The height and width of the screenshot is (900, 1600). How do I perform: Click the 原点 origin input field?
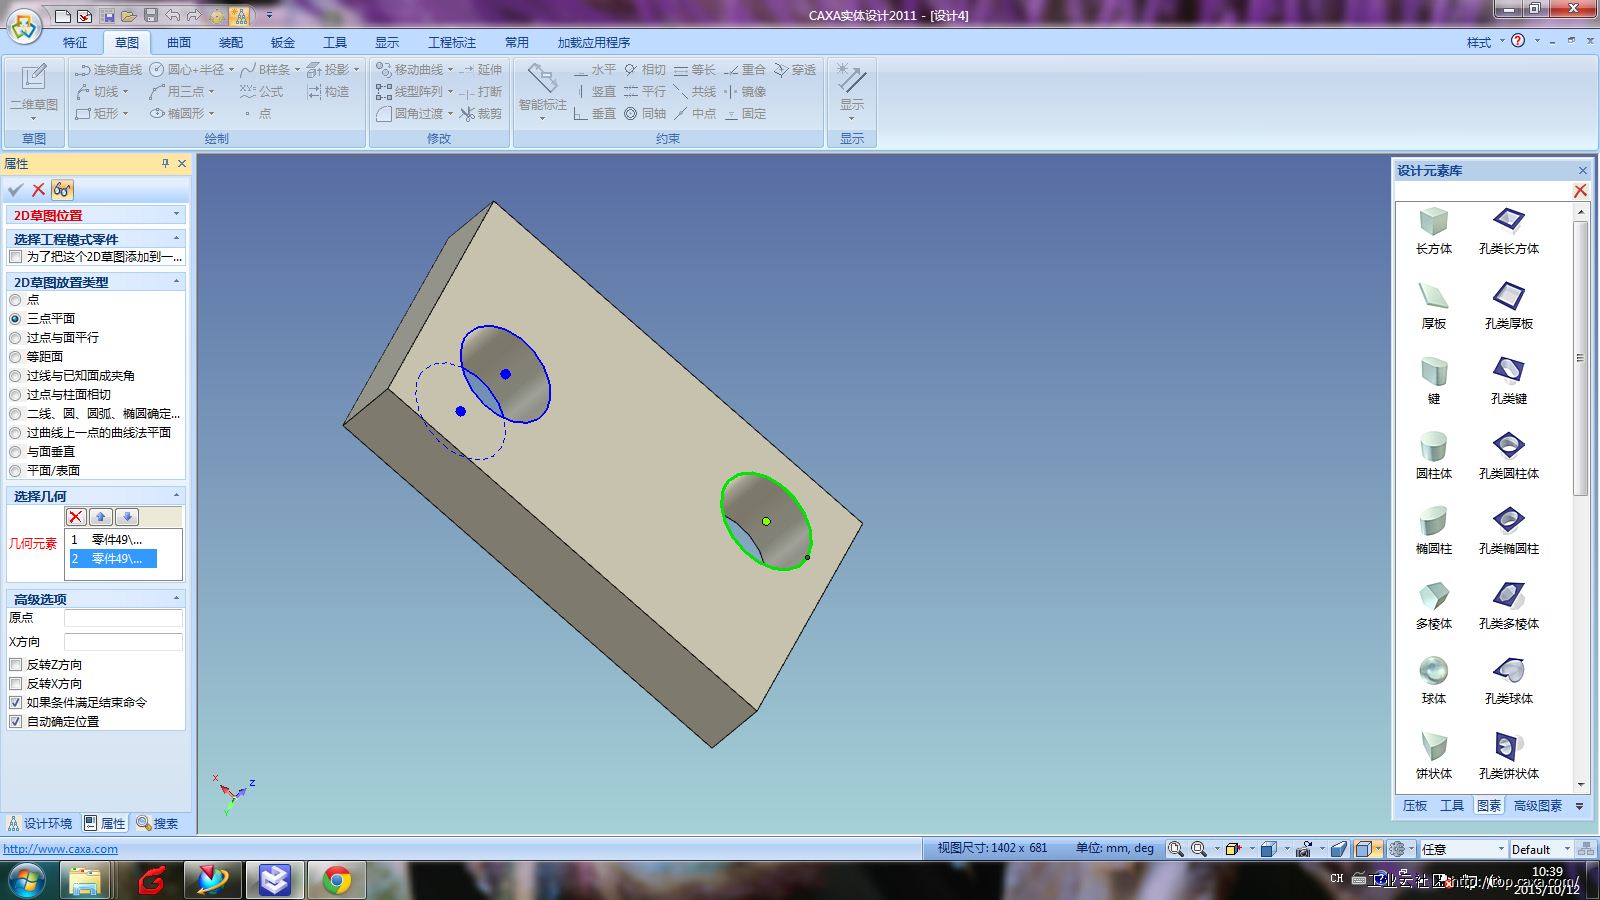pos(123,618)
